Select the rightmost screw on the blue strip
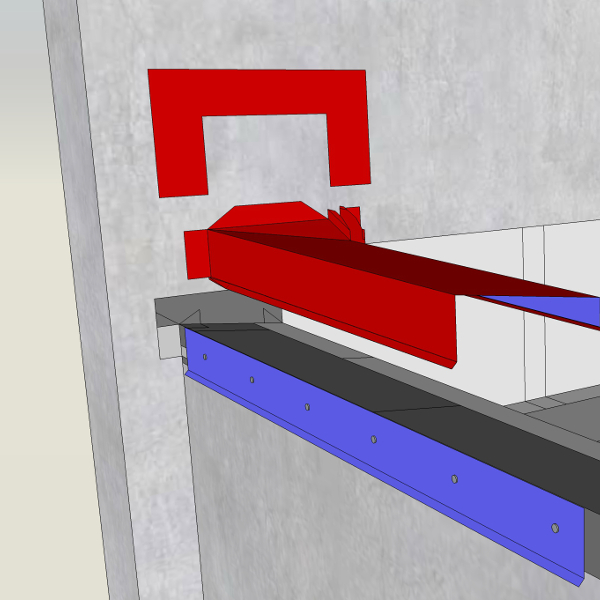 coord(554,526)
